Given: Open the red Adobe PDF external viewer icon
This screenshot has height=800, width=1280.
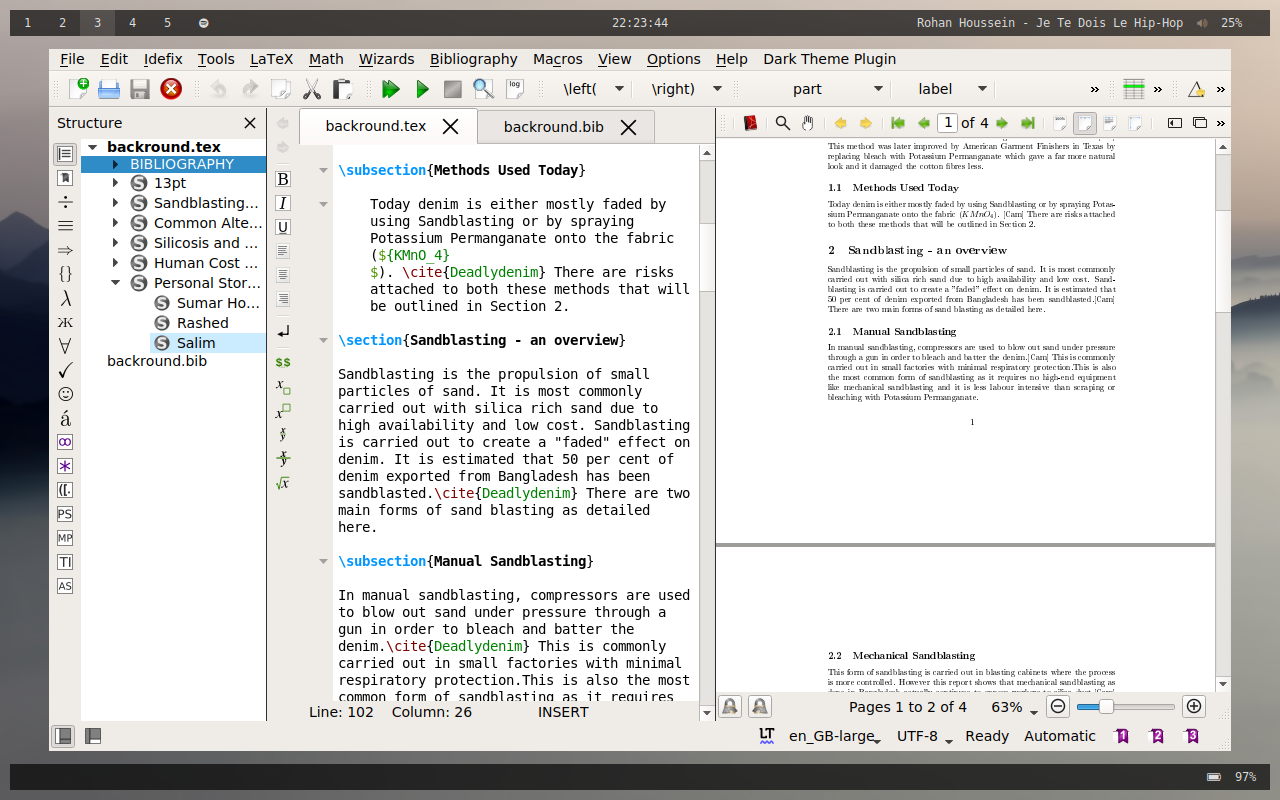Looking at the screenshot, I should [751, 123].
